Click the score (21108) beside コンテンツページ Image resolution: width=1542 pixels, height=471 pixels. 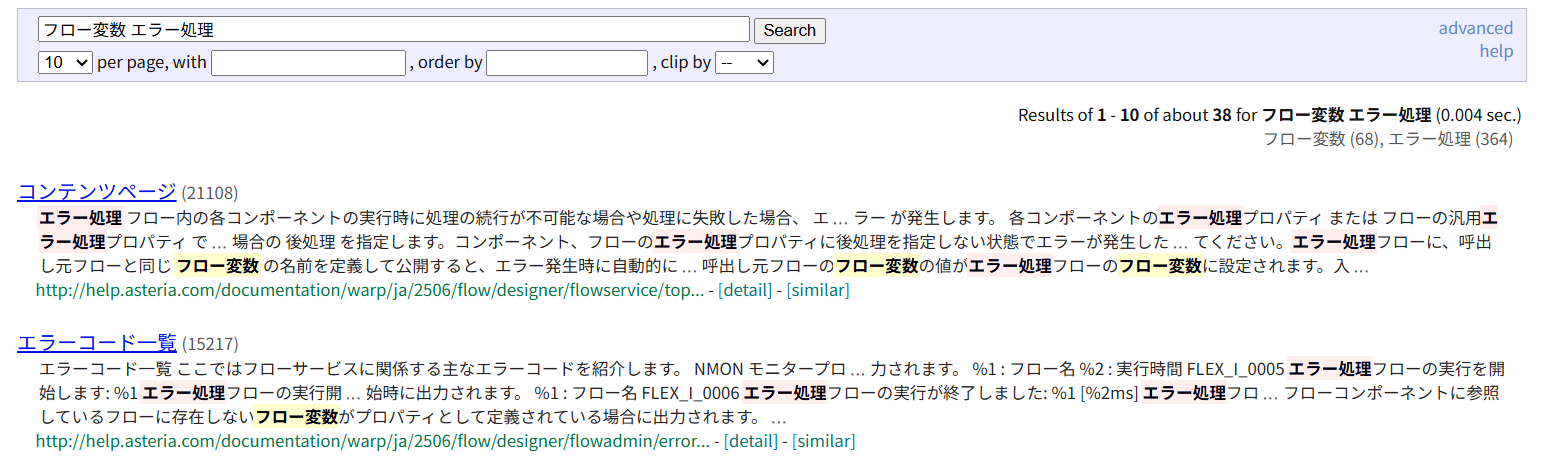(x=210, y=193)
